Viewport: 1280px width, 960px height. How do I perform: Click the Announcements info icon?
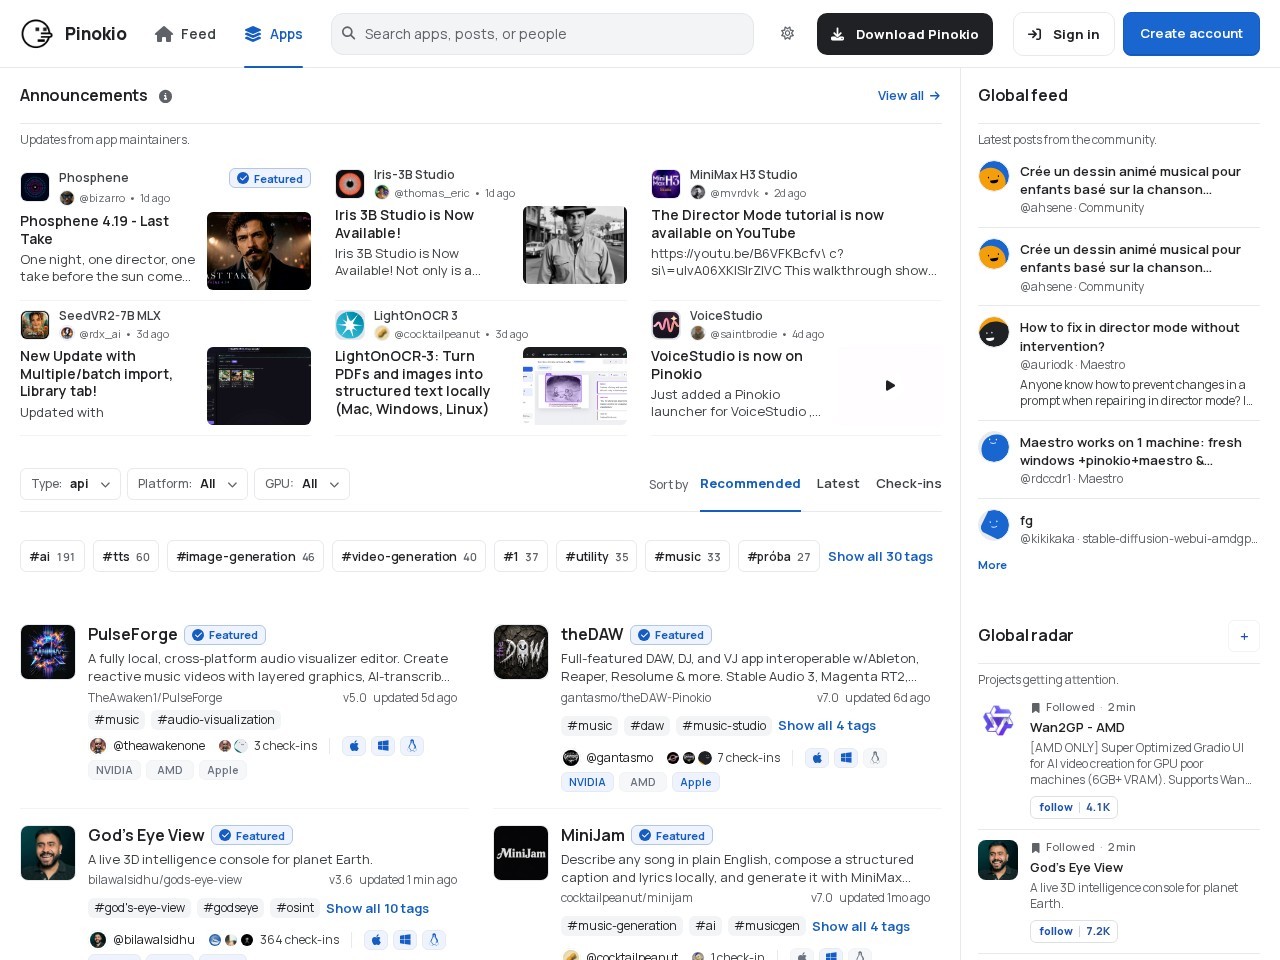tap(166, 96)
